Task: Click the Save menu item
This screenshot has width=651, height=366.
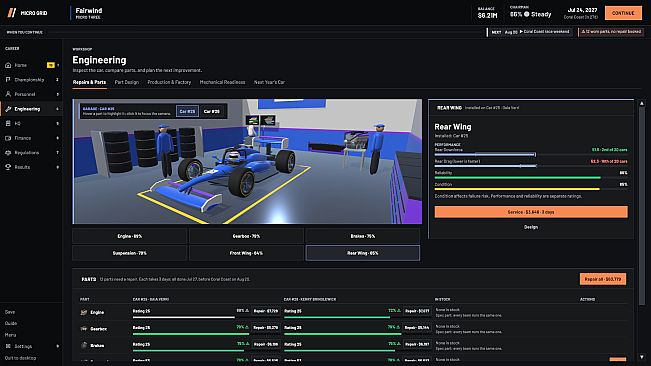Action: coord(10,312)
